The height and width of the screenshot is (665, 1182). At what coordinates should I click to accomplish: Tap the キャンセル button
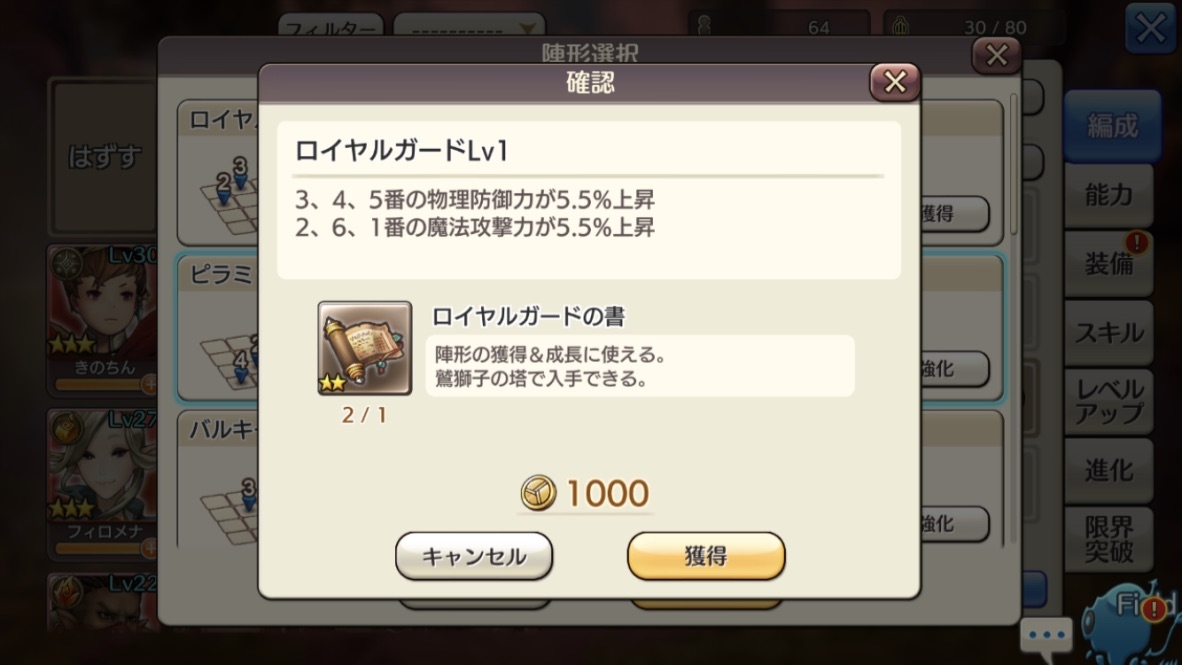(x=474, y=556)
